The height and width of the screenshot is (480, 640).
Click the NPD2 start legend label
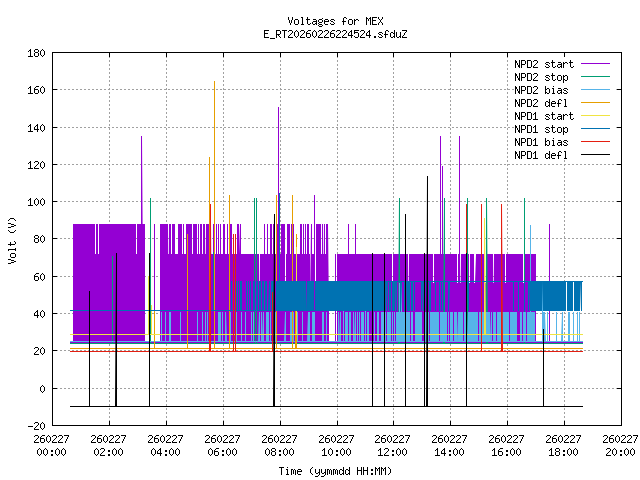coord(542,64)
